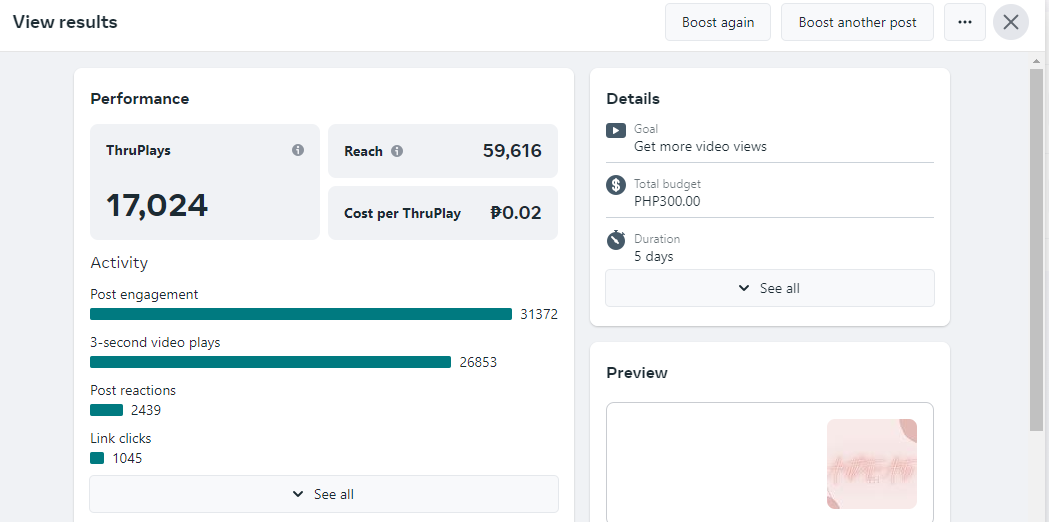Open the three-dot more options menu
This screenshot has height=522, width=1049.
pos(965,22)
